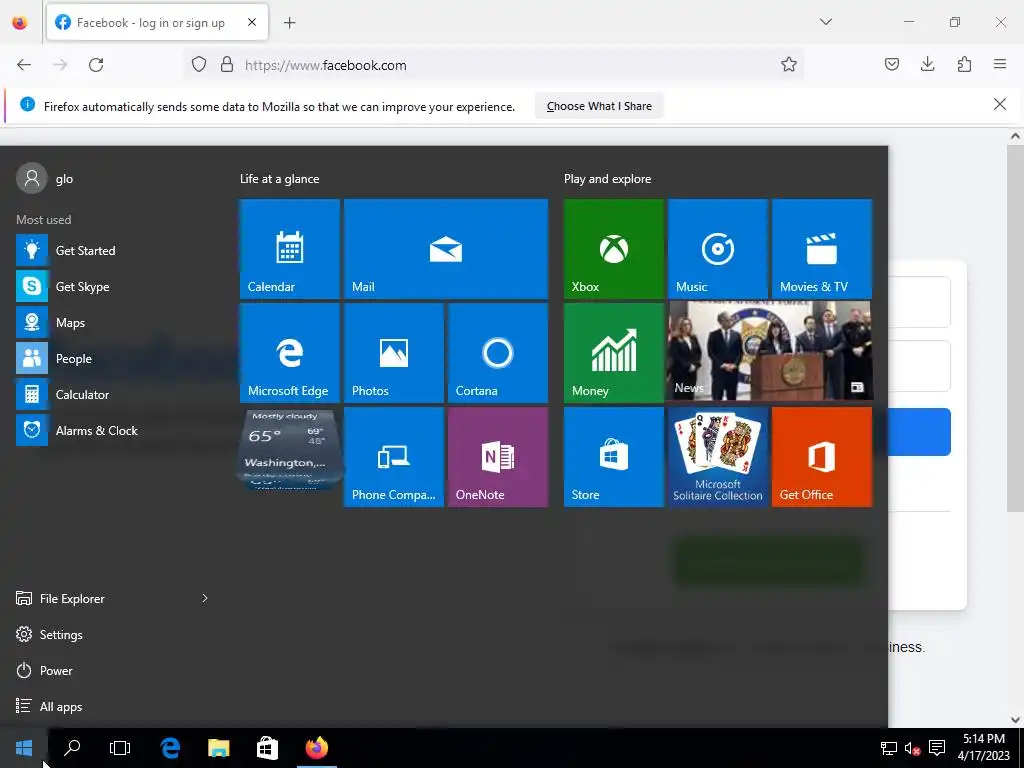Screen dimensions: 1024x768
Task: Open Store from the taskbar
Action: pyautogui.click(x=267, y=748)
